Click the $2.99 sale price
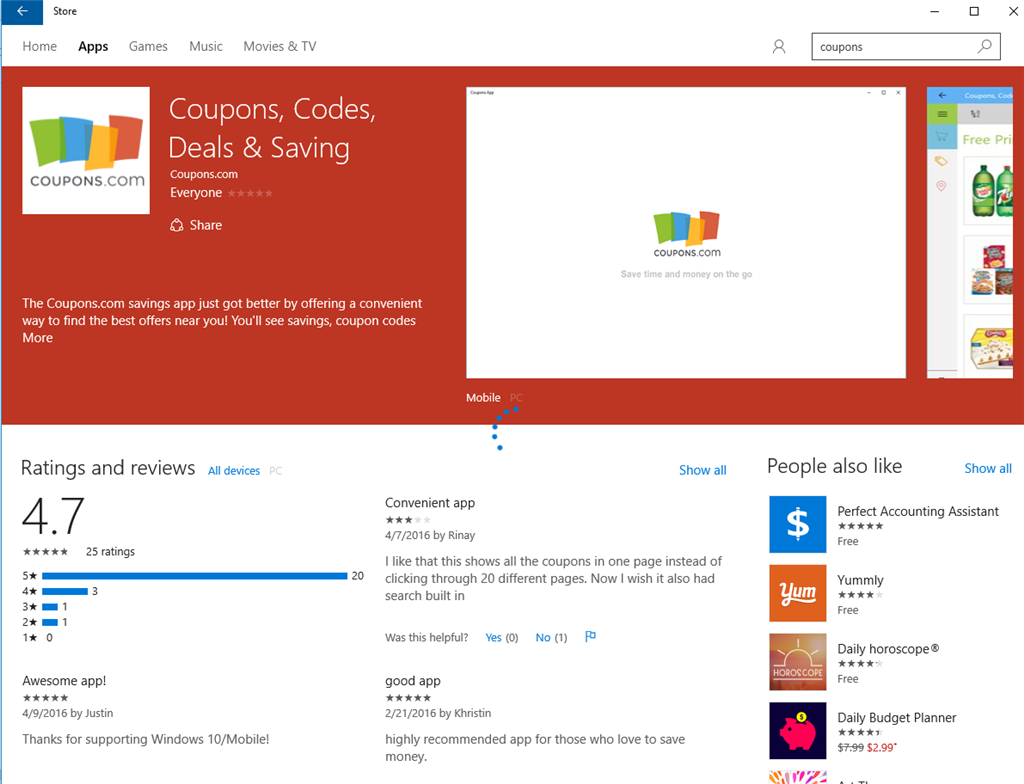The width and height of the screenshot is (1024, 784). coord(882,747)
